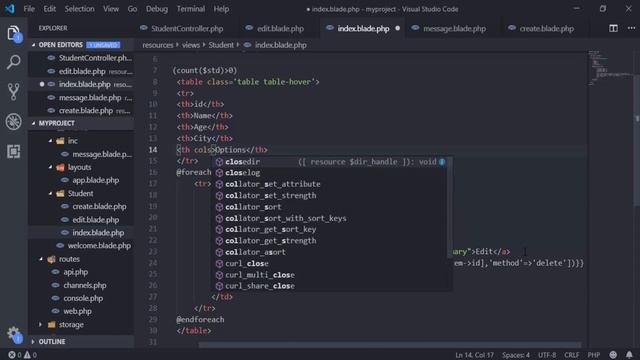Click the Spaces: 4 indentation status
The width and height of the screenshot is (640, 360).
[516, 355]
